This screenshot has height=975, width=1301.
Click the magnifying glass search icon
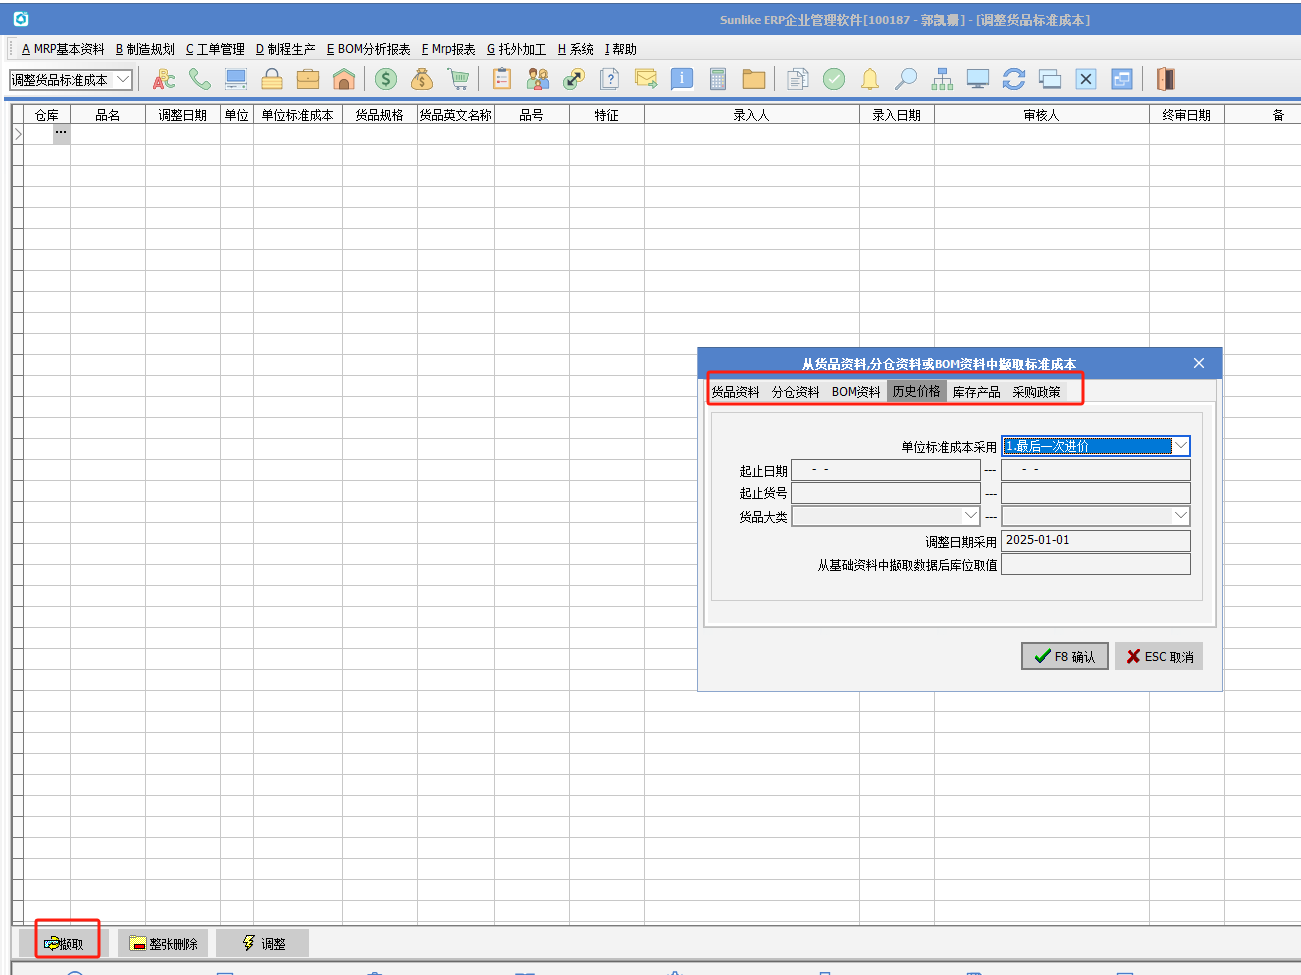[x=906, y=79]
